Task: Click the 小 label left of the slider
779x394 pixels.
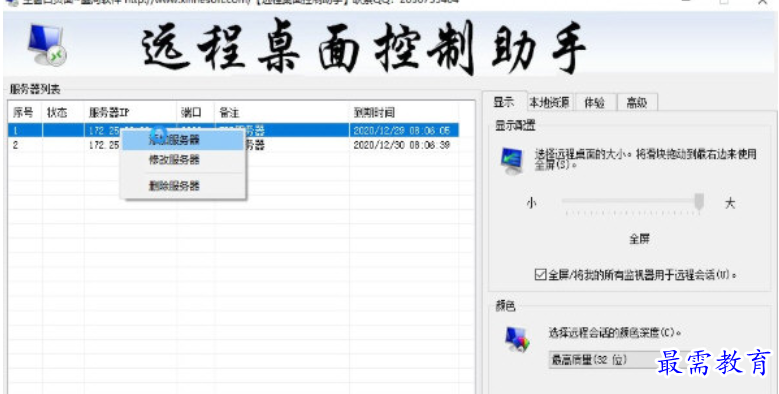Action: [x=532, y=203]
